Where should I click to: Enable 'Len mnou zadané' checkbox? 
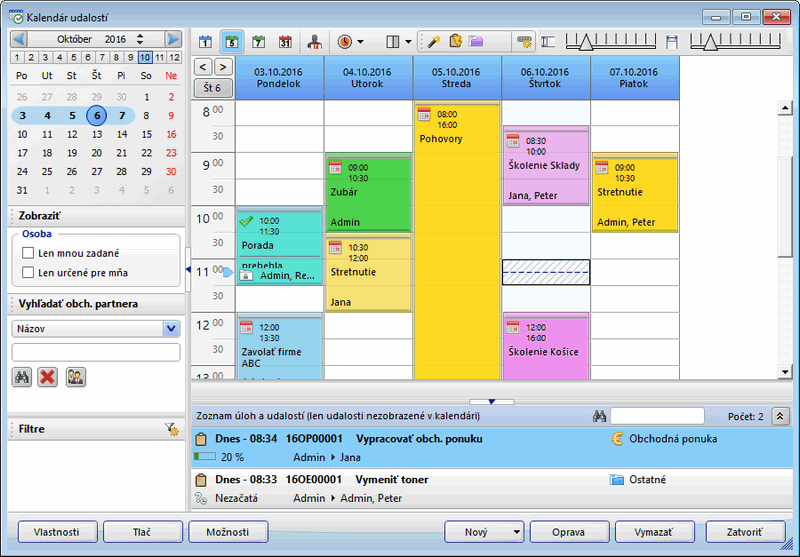28,253
